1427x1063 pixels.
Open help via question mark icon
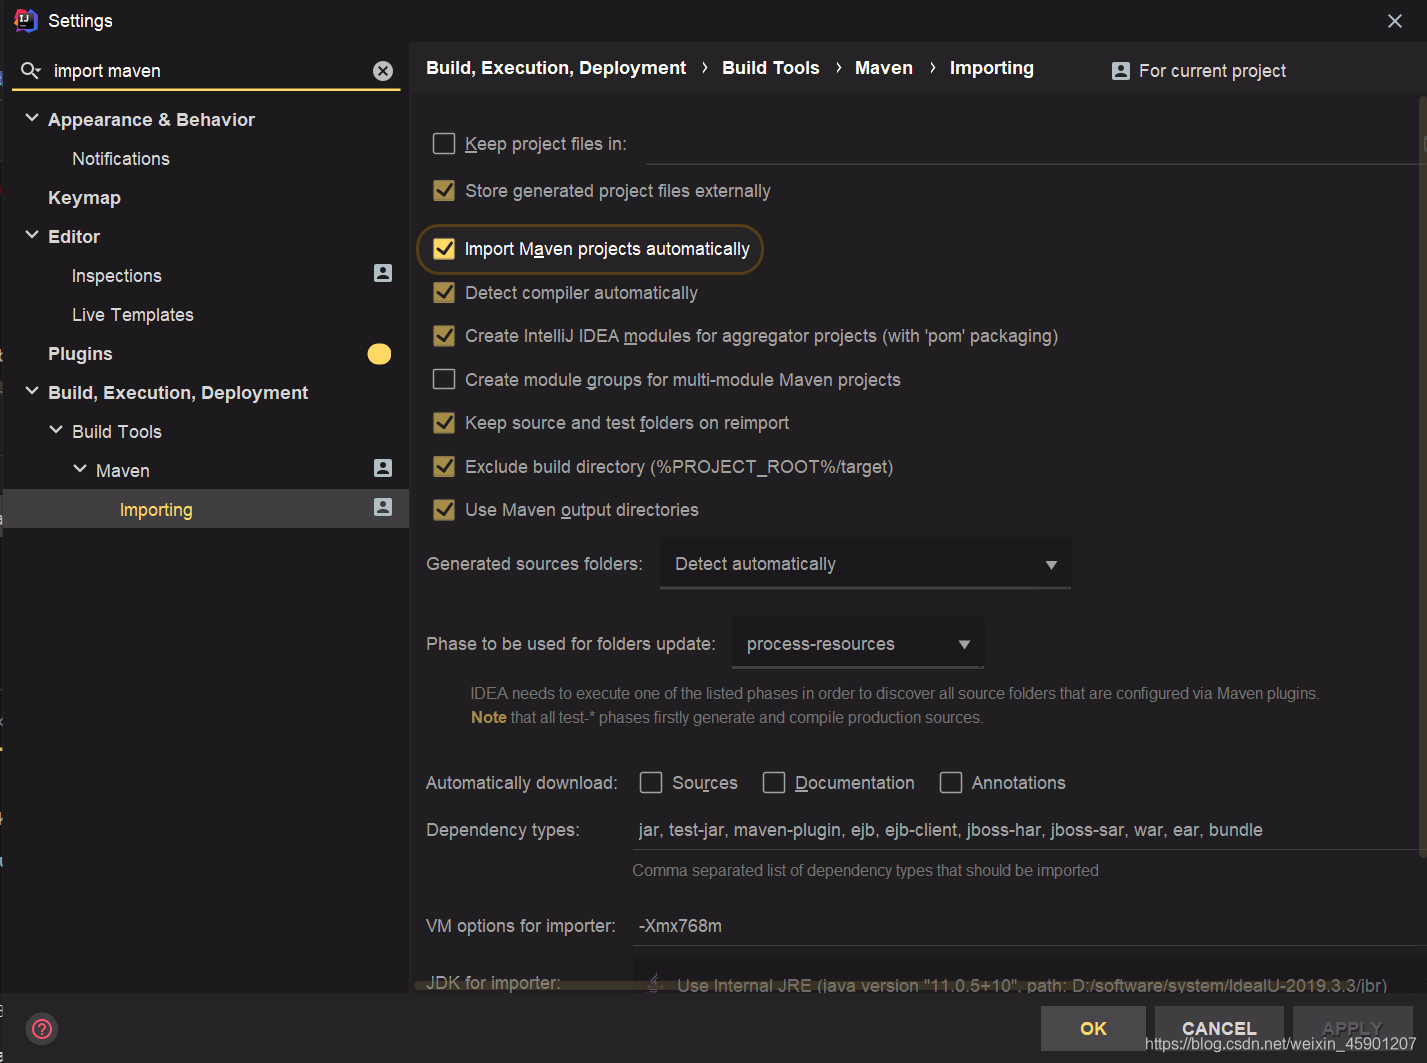[x=42, y=1028]
